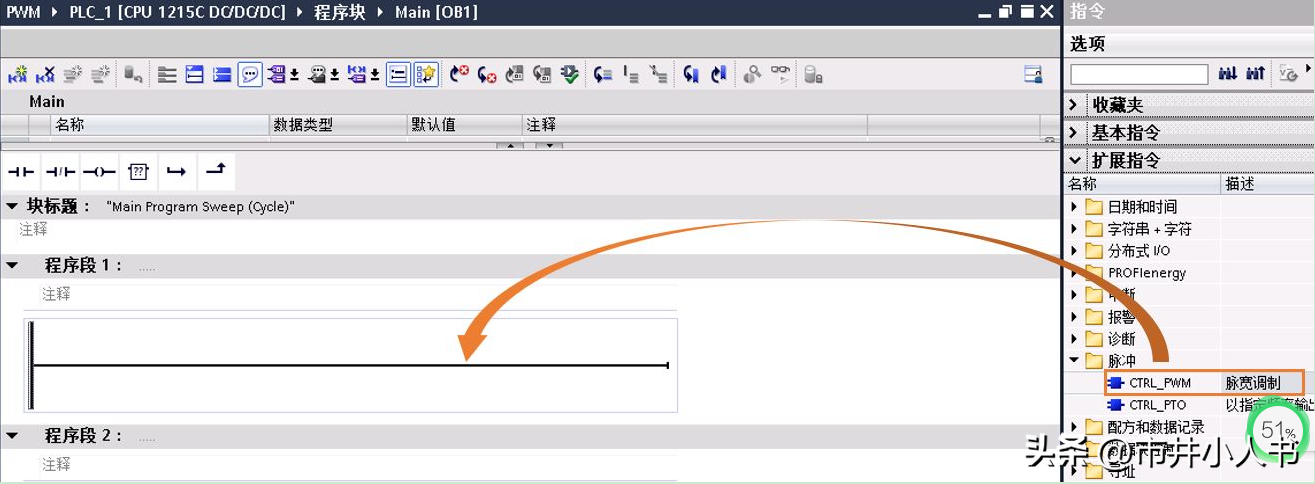Toggle network comments display button
1315x484 pixels.
pos(250,75)
